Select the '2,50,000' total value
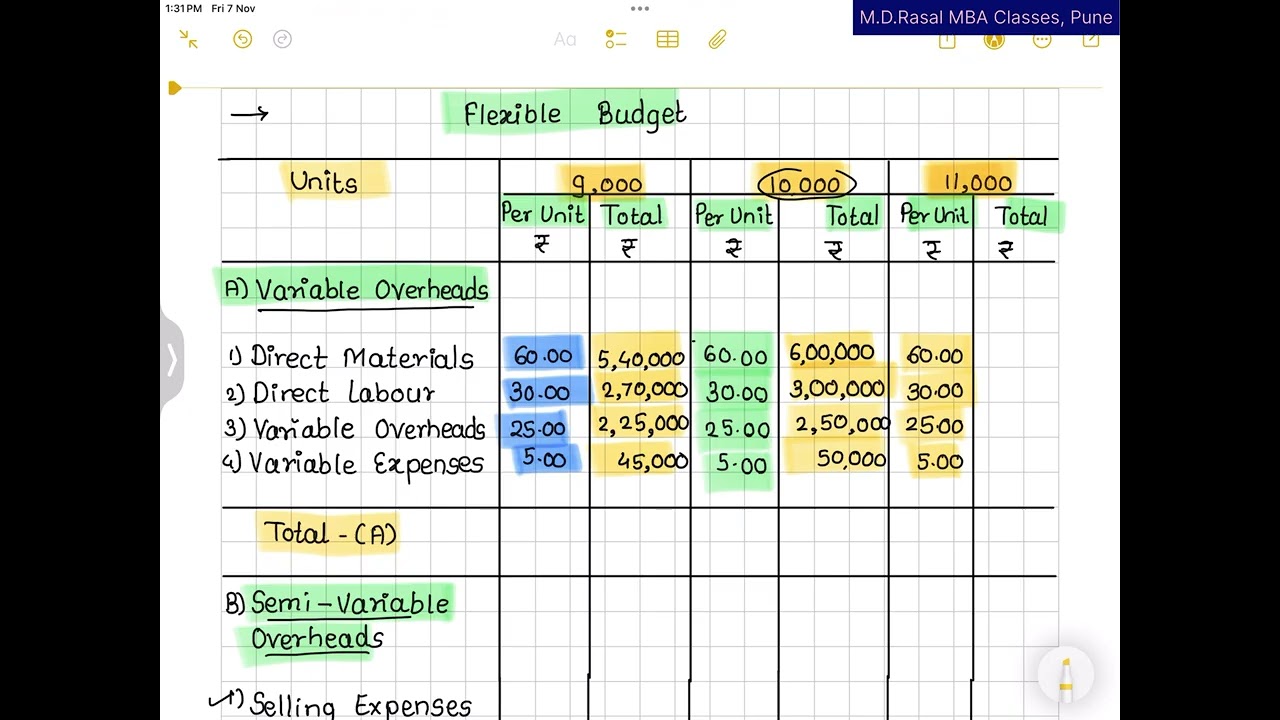 tap(842, 425)
